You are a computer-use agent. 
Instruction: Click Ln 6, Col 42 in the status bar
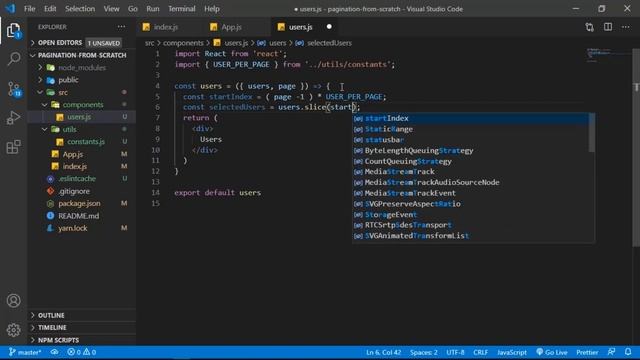coord(383,352)
